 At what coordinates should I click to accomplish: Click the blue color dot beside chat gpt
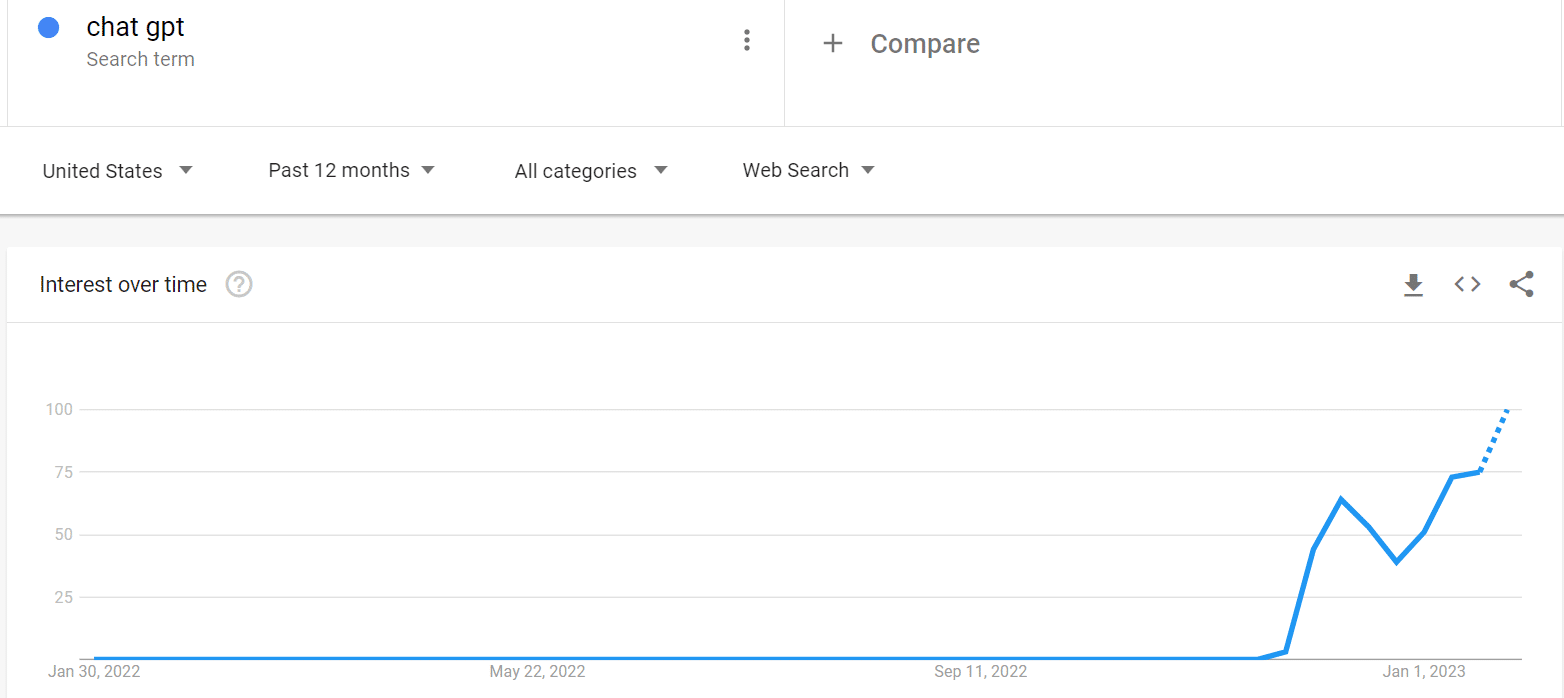pyautogui.click(x=48, y=27)
